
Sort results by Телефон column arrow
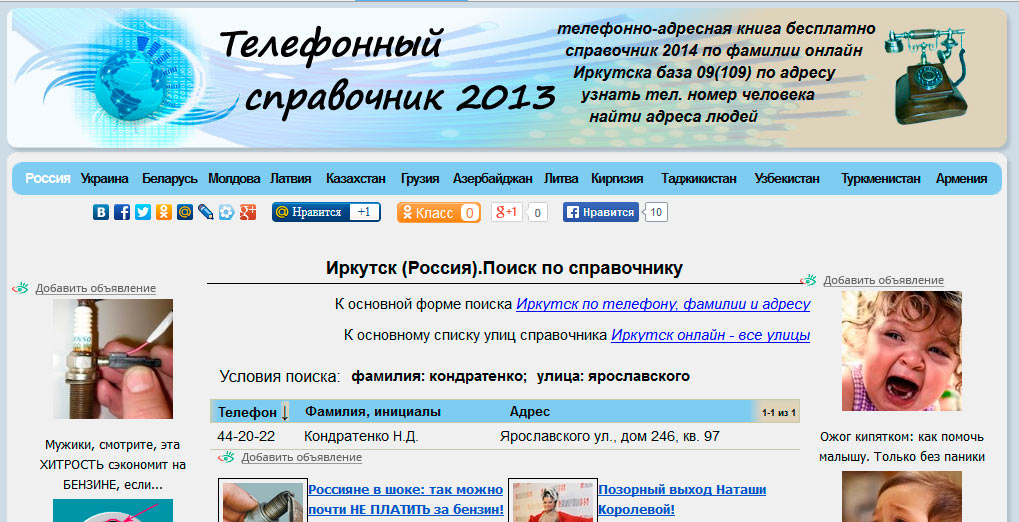pos(285,412)
